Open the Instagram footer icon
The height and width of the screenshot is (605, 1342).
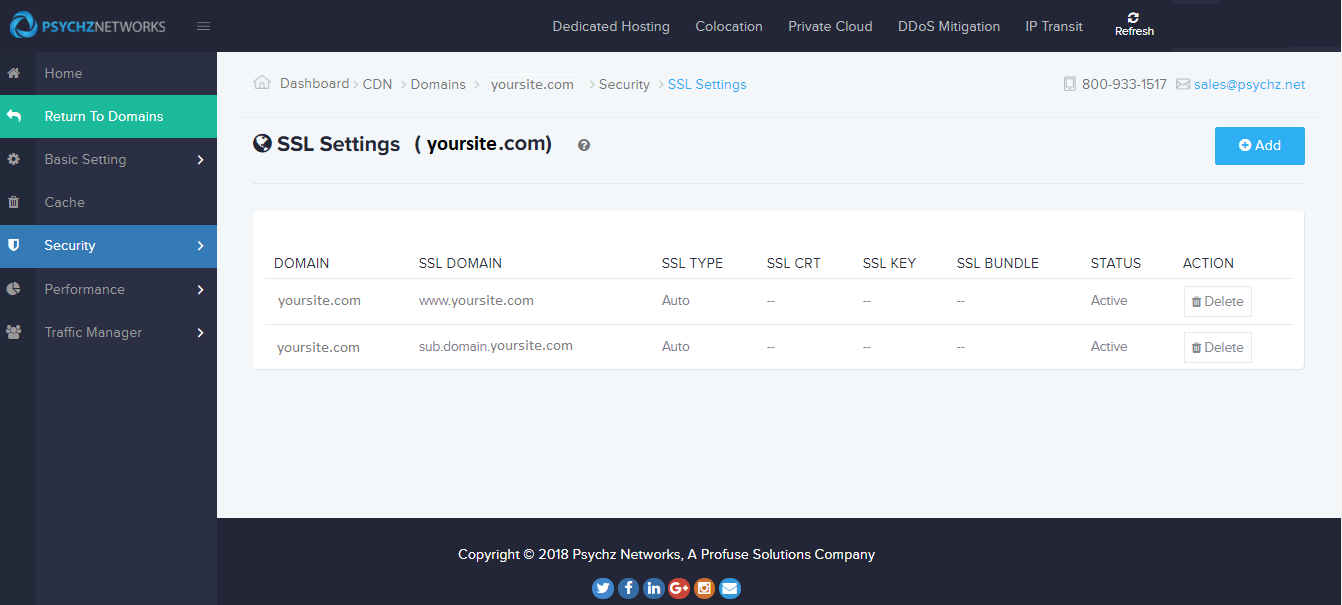tap(704, 588)
